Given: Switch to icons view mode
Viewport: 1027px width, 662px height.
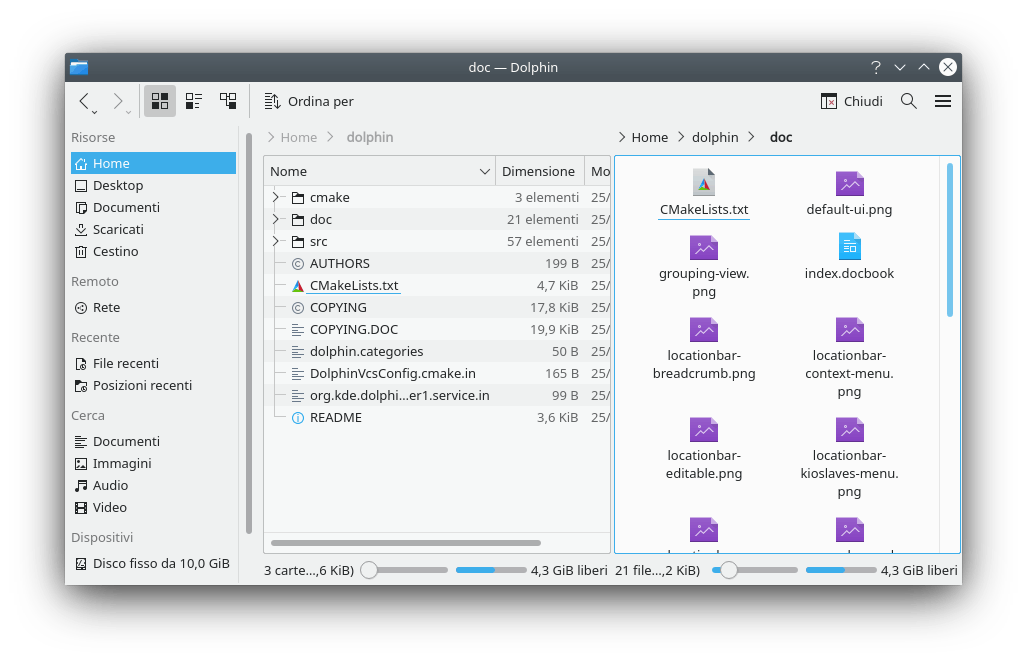Looking at the screenshot, I should pyautogui.click(x=160, y=101).
